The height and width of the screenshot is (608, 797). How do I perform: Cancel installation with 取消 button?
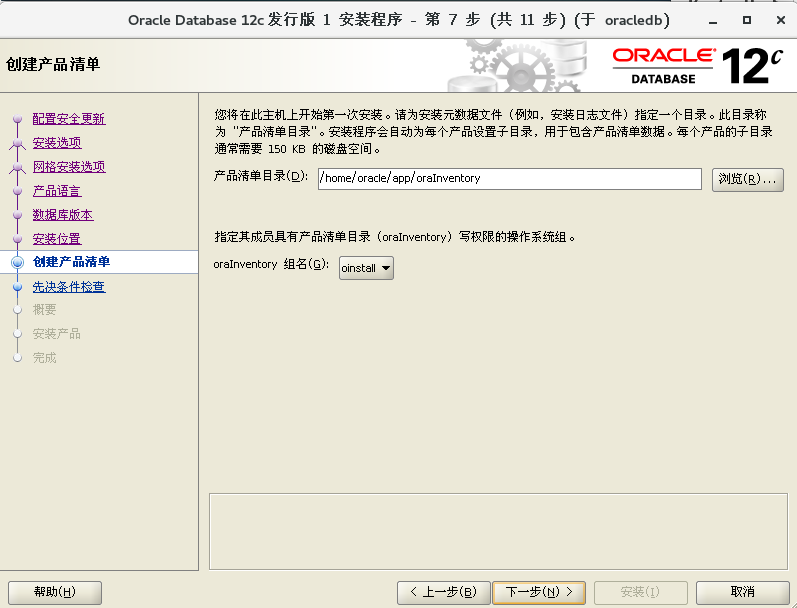[743, 592]
